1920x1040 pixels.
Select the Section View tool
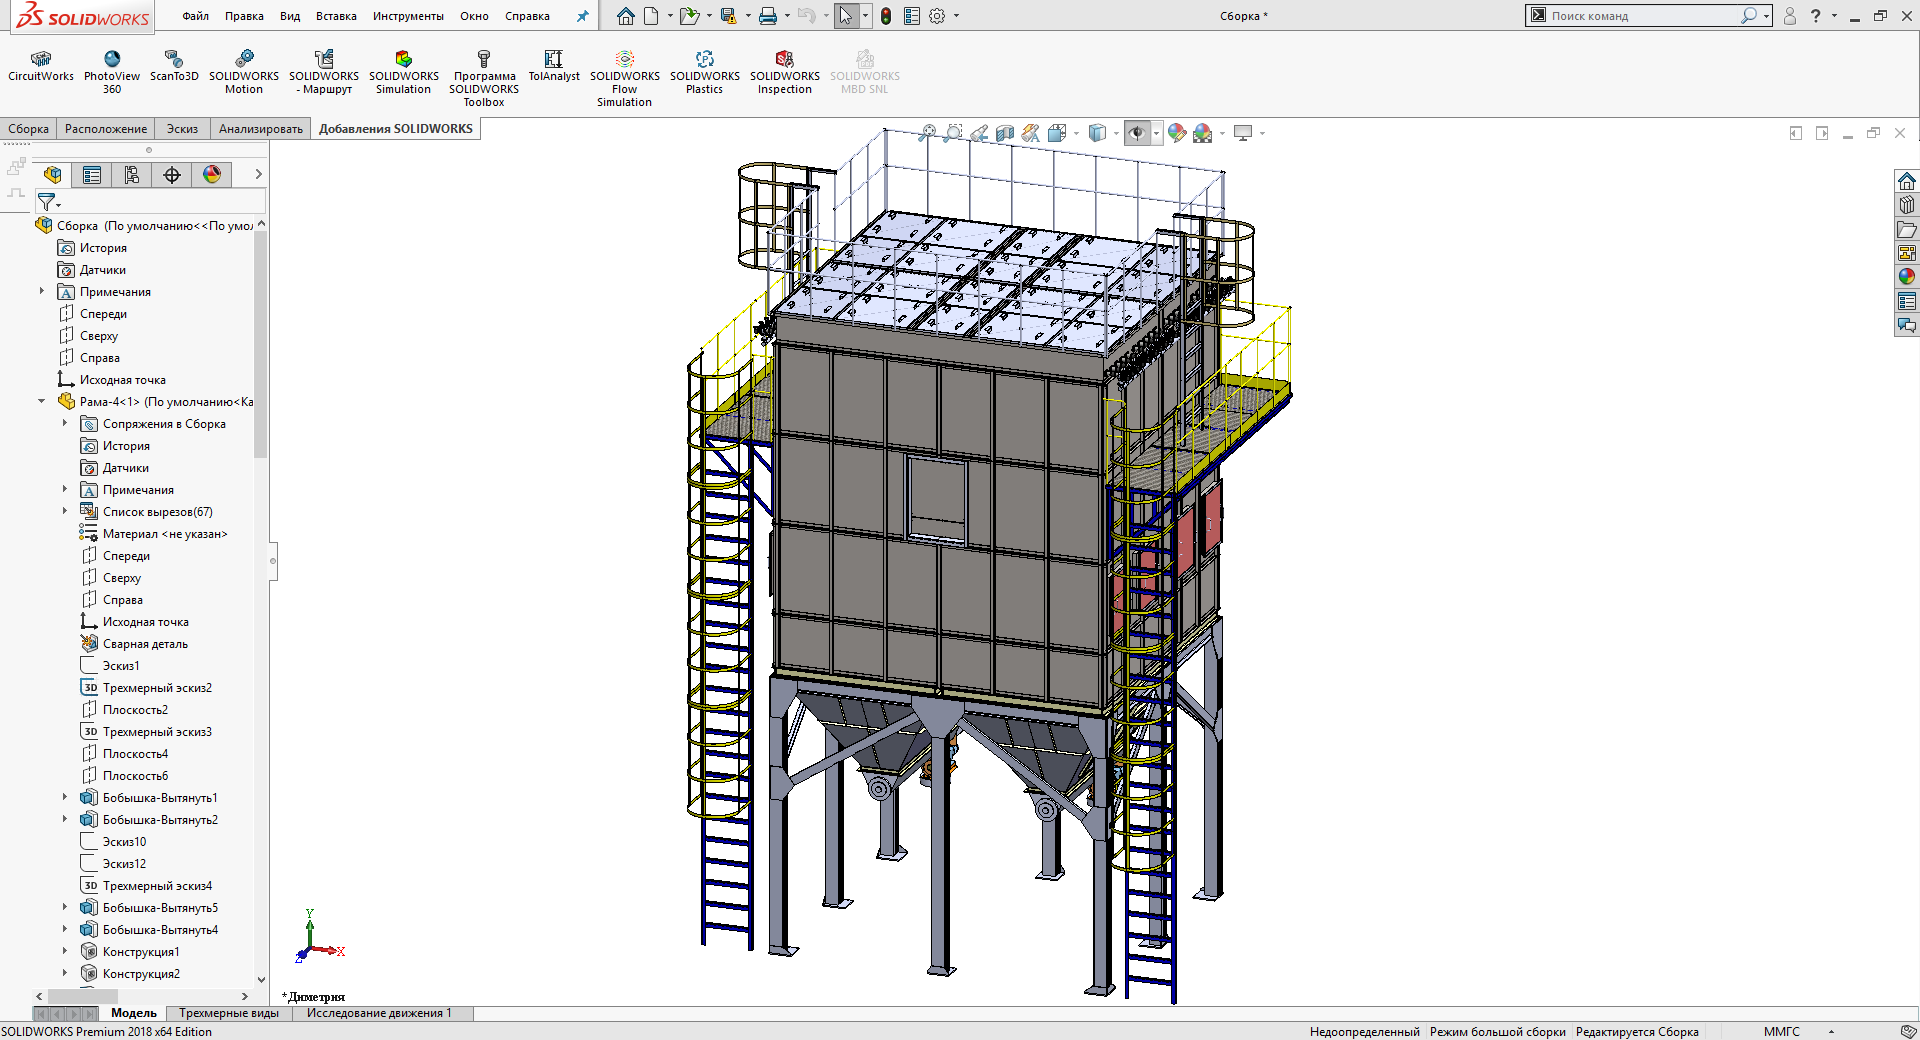tap(1005, 133)
